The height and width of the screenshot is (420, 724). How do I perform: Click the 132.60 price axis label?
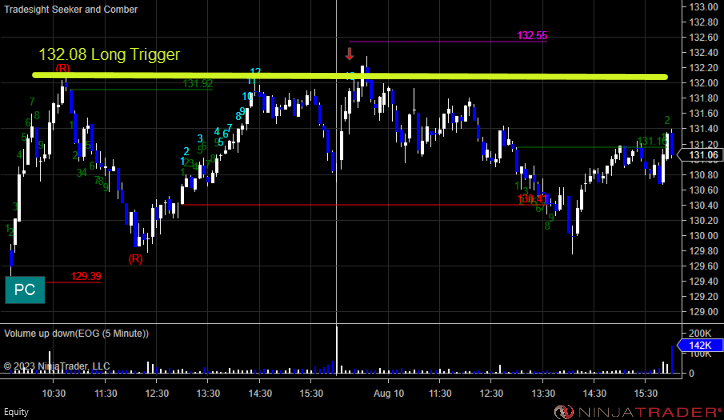(x=703, y=37)
